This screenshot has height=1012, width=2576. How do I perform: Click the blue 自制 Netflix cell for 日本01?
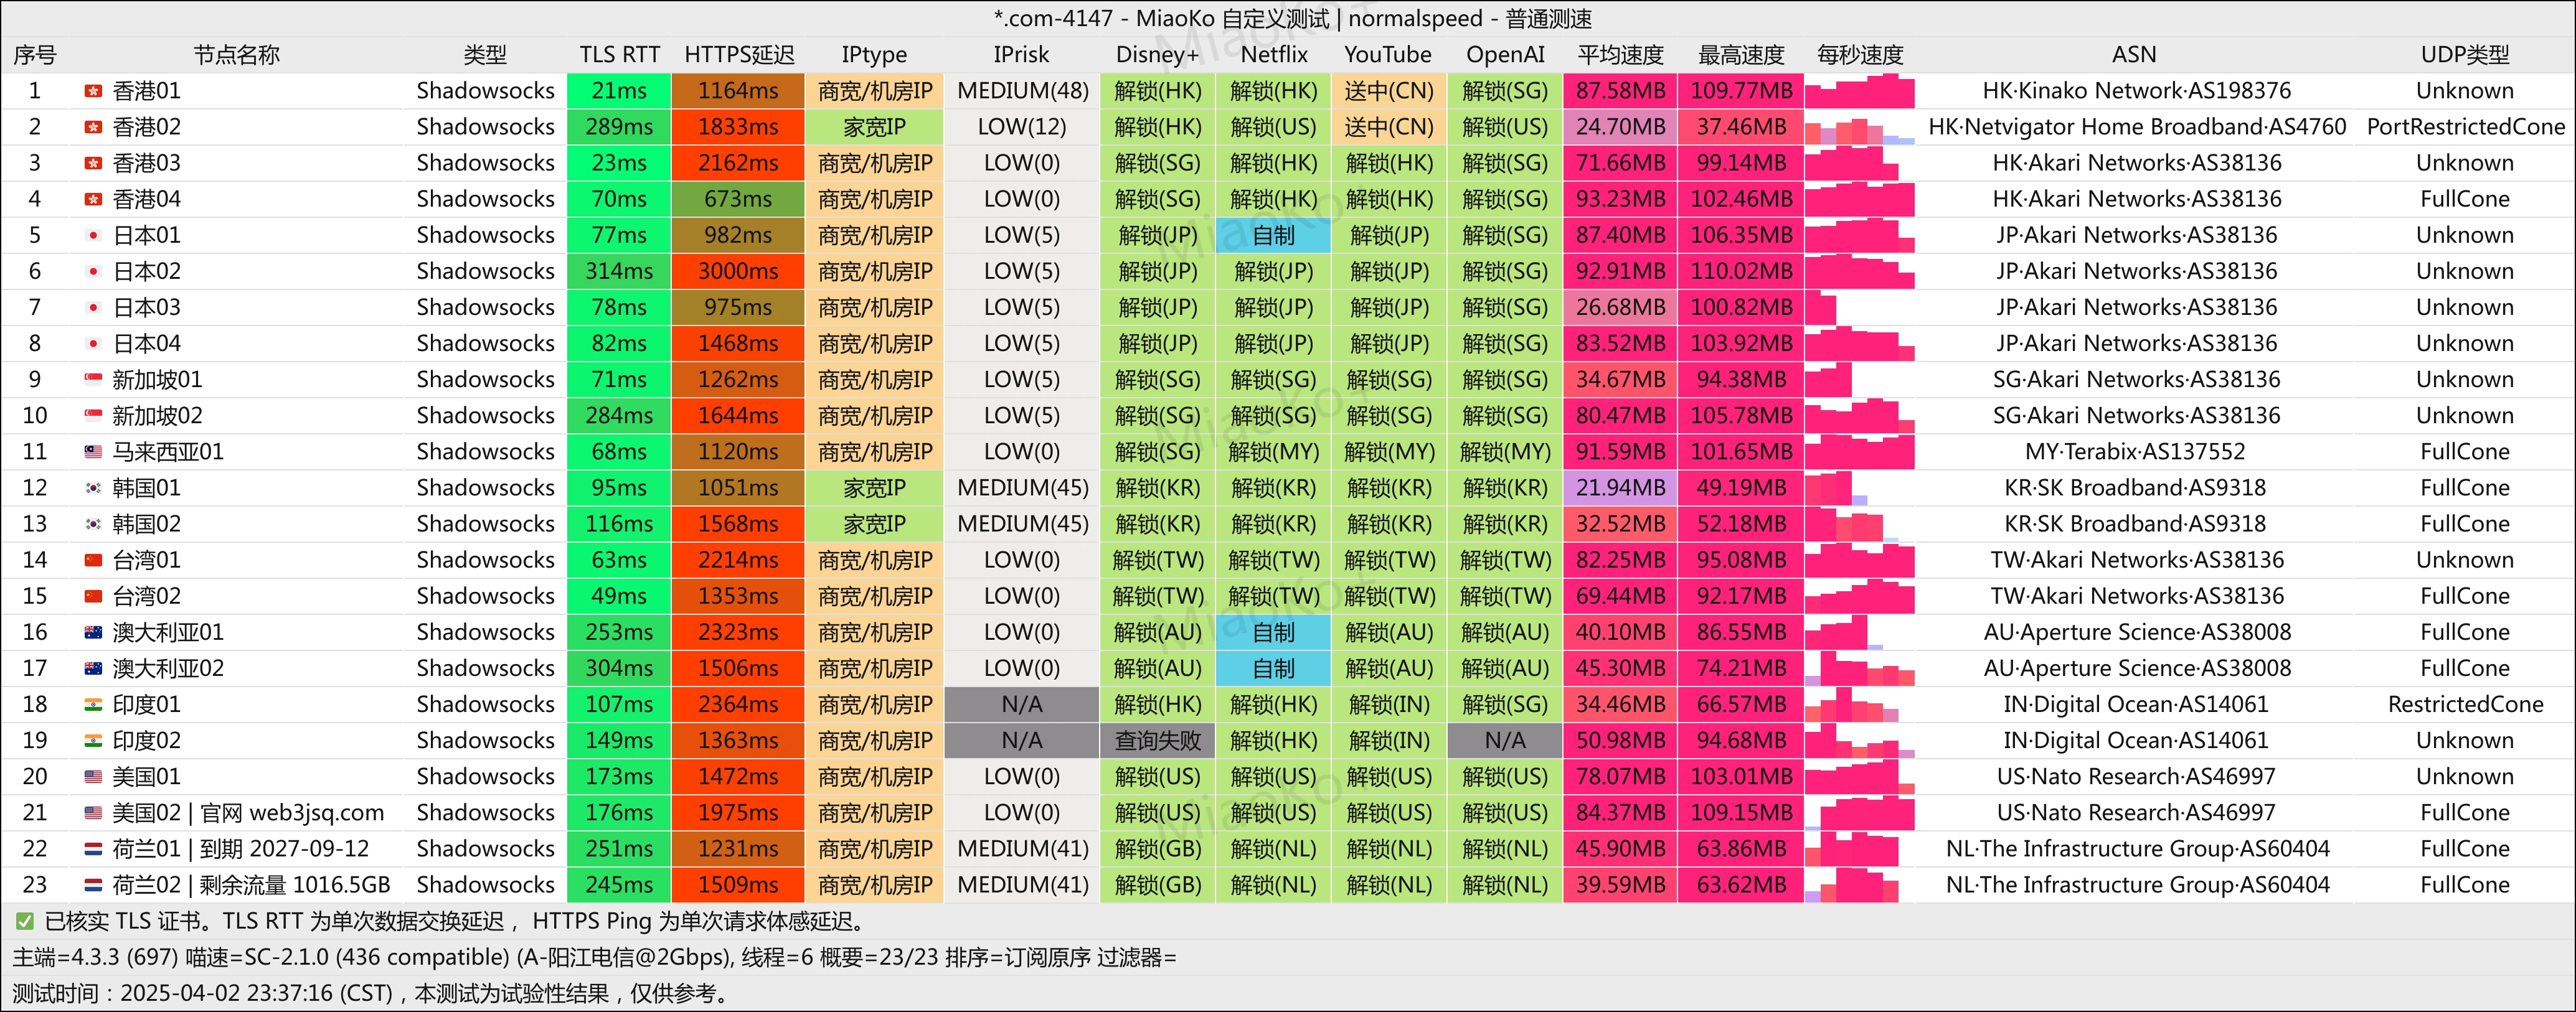click(1273, 235)
